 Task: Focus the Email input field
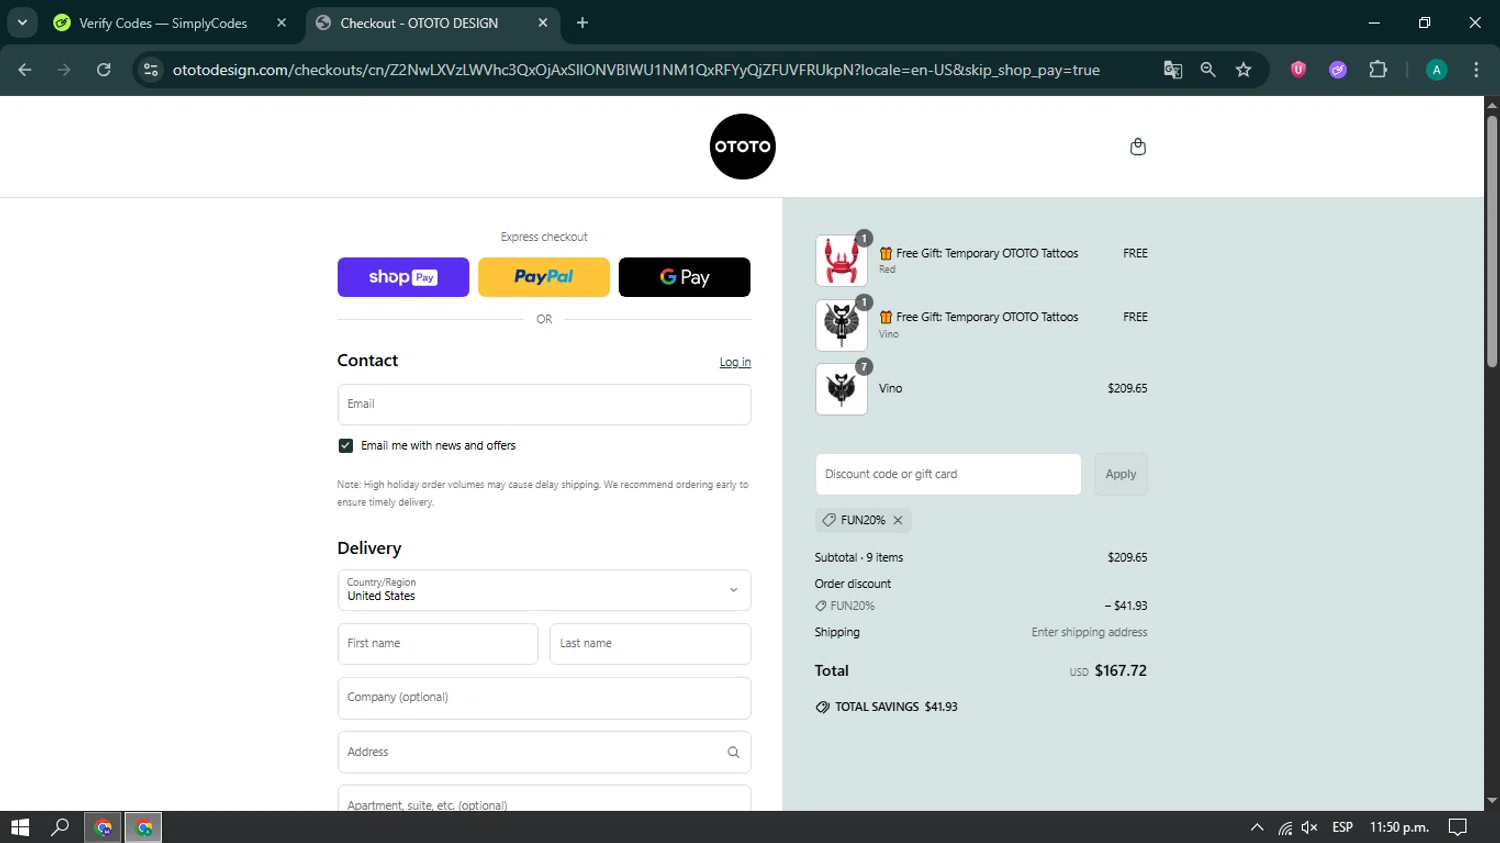[x=544, y=404]
